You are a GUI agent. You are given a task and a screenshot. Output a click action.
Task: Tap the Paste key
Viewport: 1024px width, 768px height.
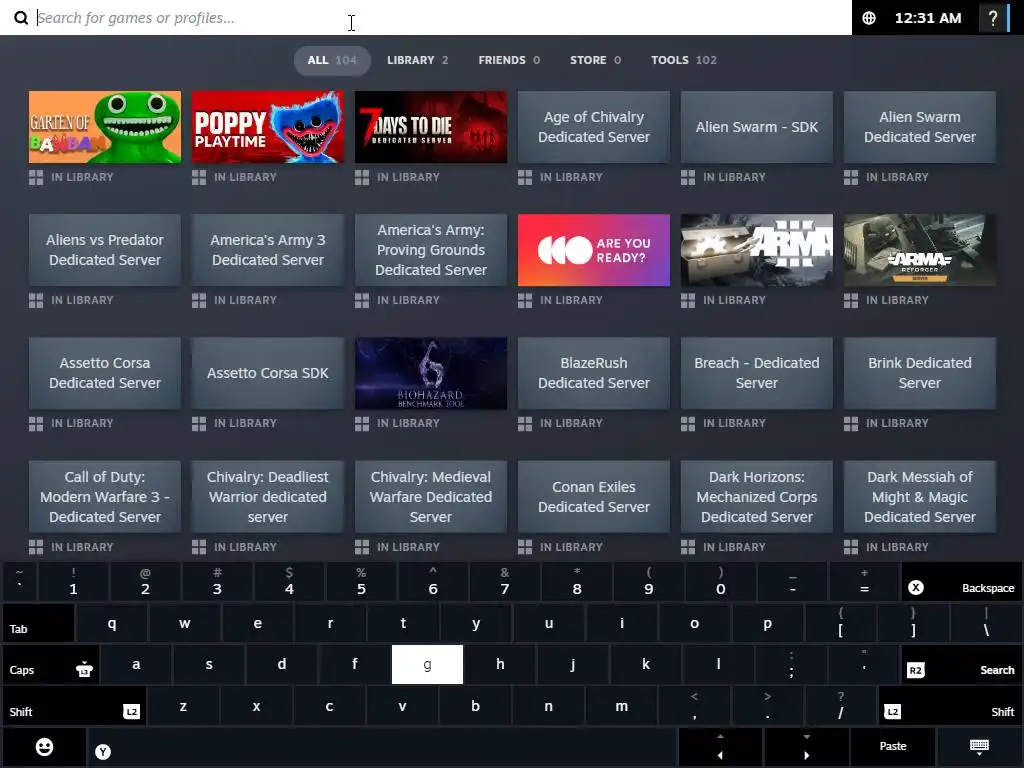click(893, 747)
